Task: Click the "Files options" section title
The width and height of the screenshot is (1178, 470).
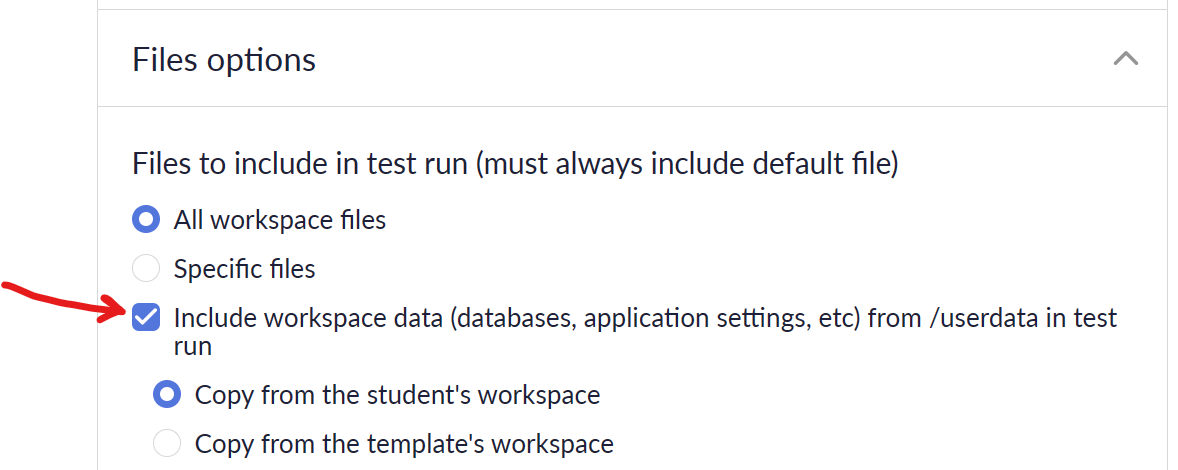Action: point(224,59)
